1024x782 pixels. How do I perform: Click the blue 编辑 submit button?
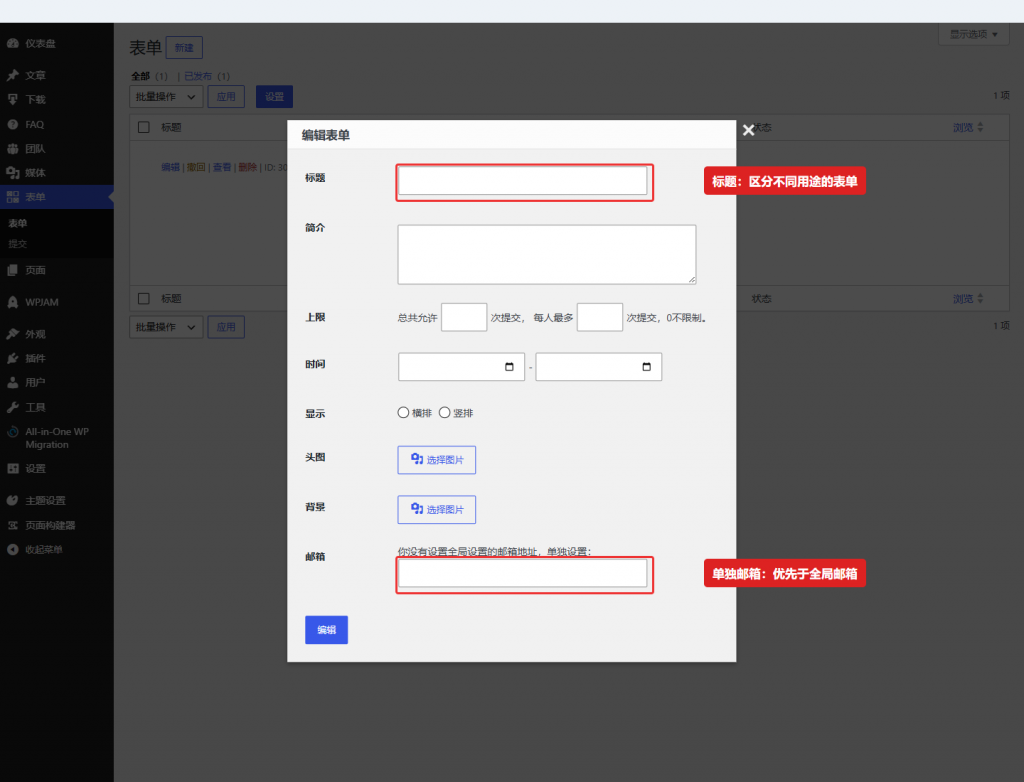tap(327, 630)
